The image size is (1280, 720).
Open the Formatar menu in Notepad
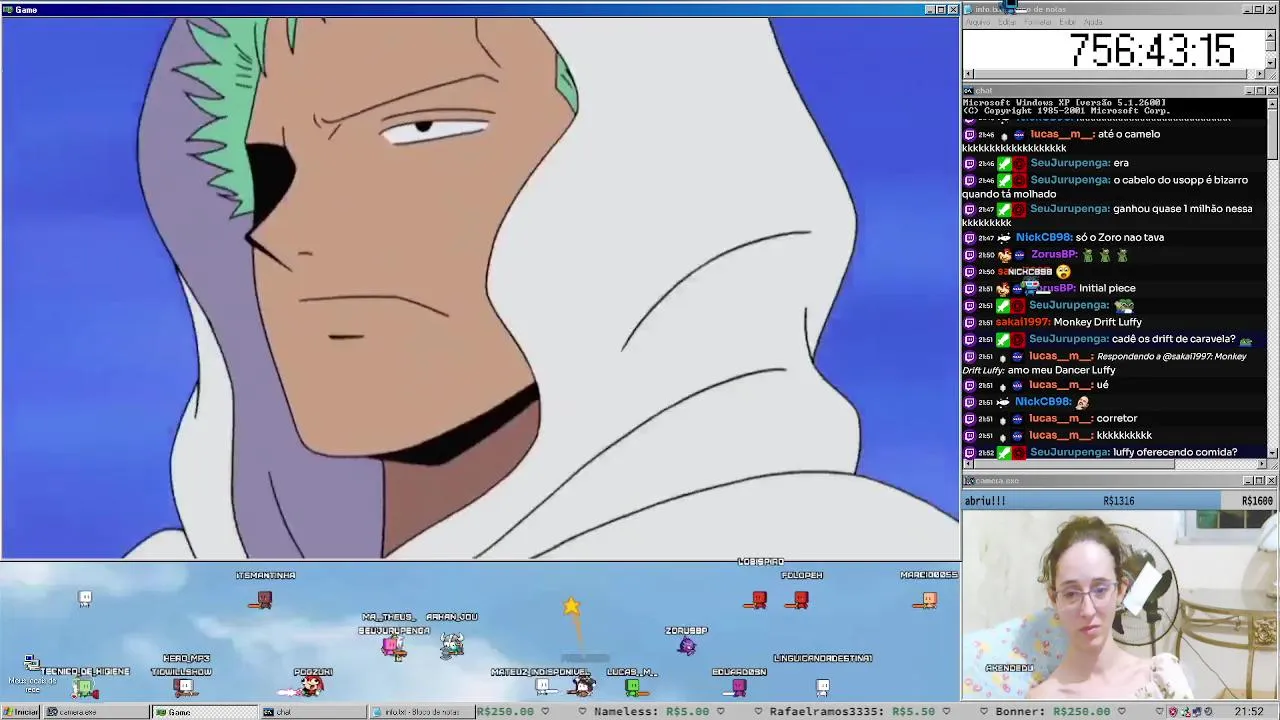click(x=1038, y=22)
